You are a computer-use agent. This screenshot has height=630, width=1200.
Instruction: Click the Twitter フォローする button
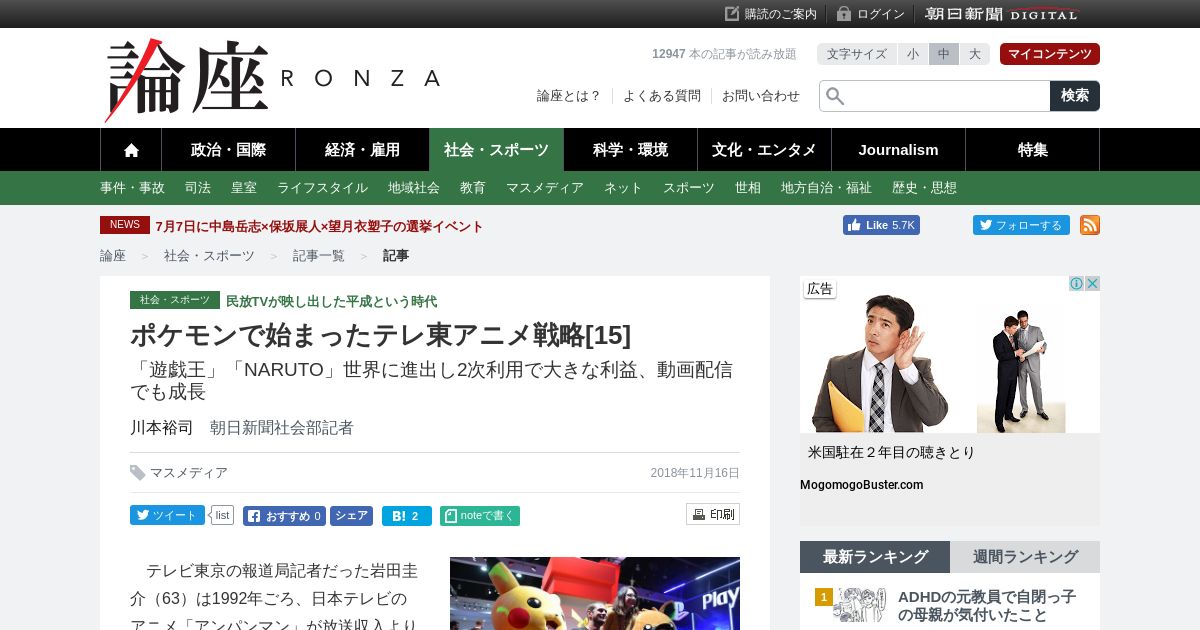coord(1021,225)
